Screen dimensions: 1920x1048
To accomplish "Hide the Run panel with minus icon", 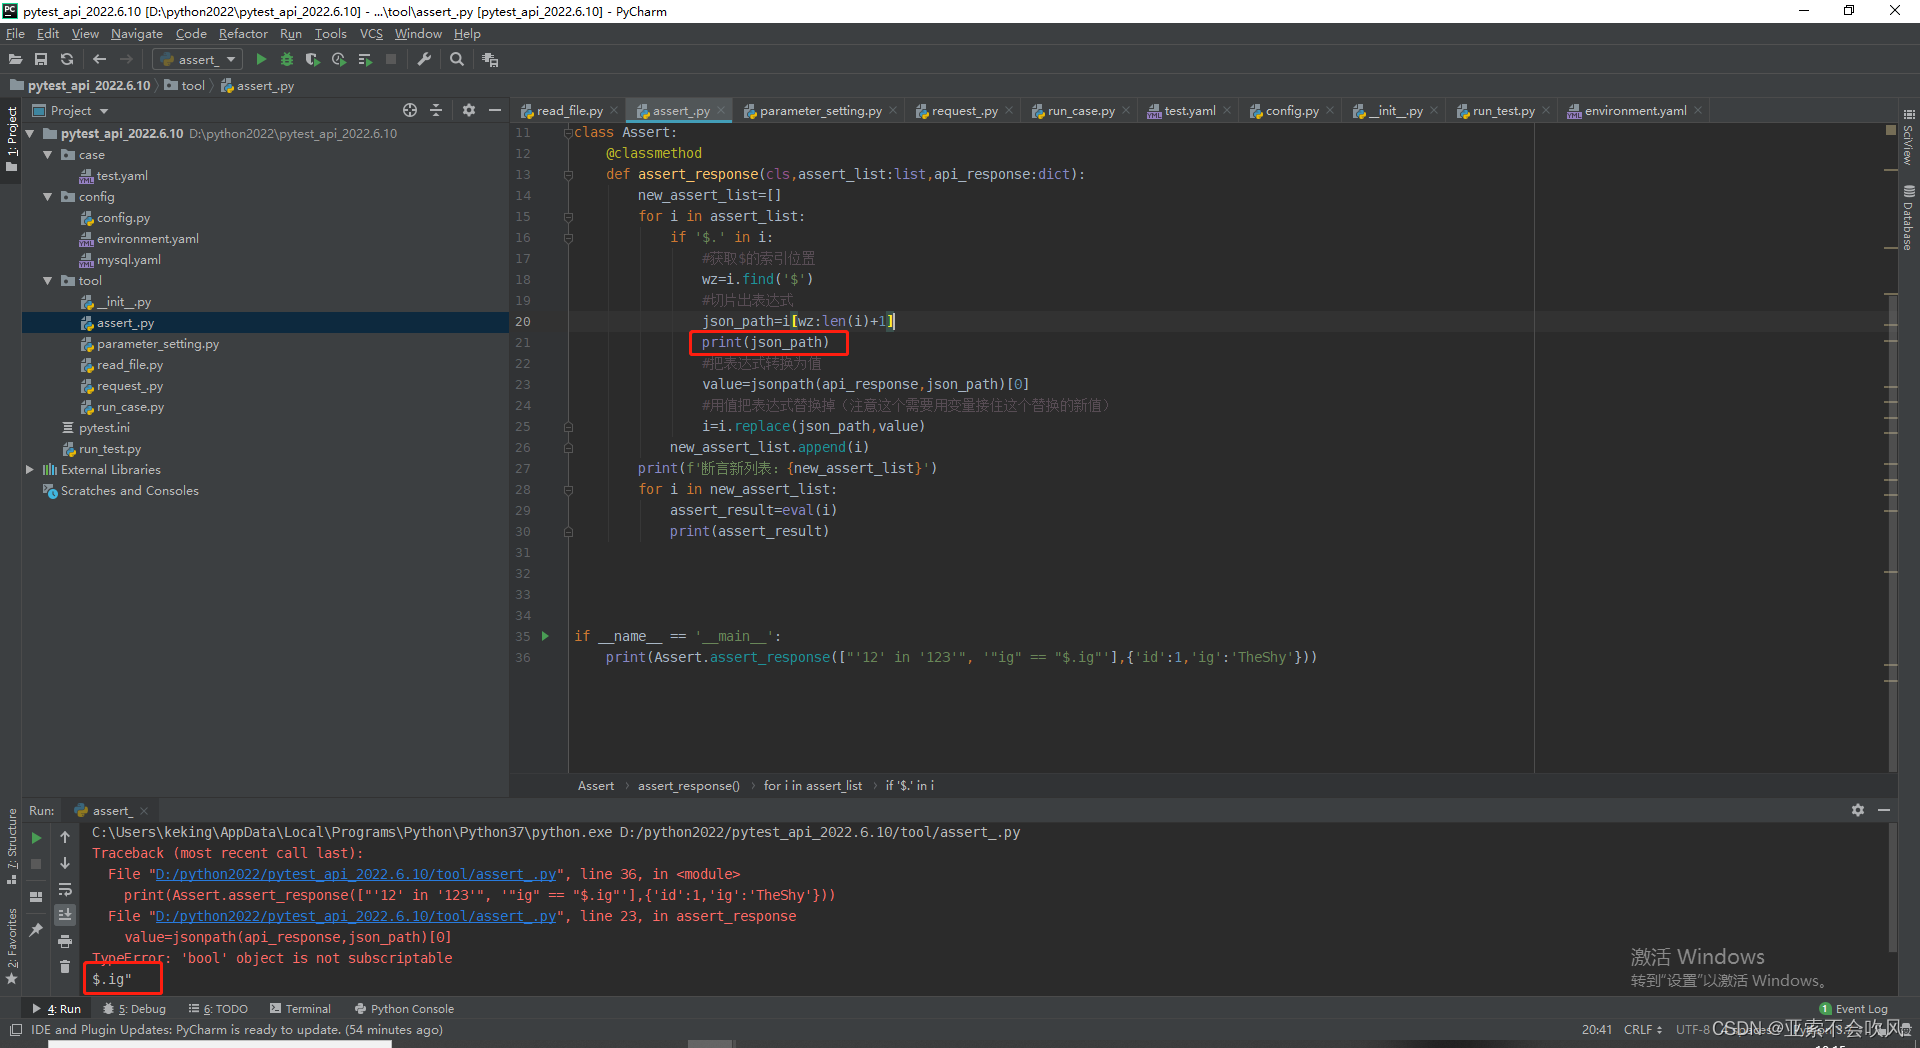I will tap(1884, 810).
